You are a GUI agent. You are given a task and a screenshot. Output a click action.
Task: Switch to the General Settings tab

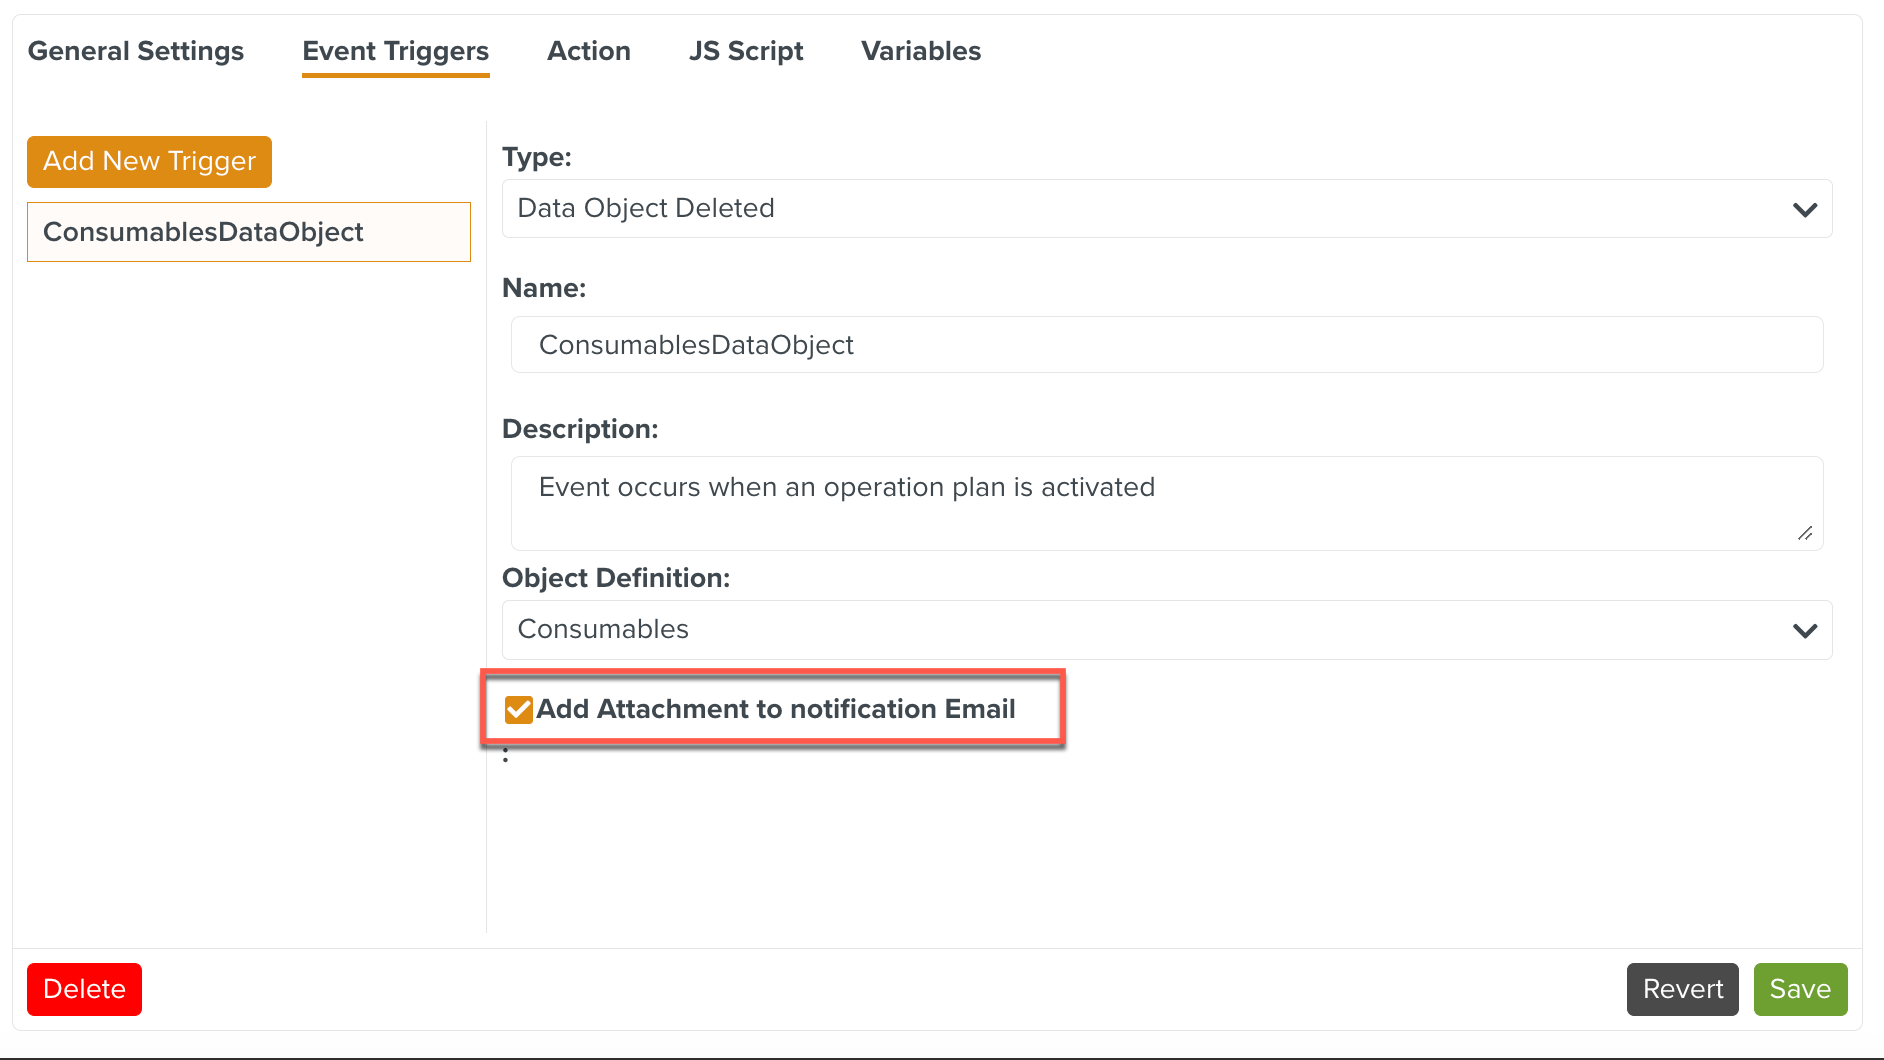coord(136,51)
